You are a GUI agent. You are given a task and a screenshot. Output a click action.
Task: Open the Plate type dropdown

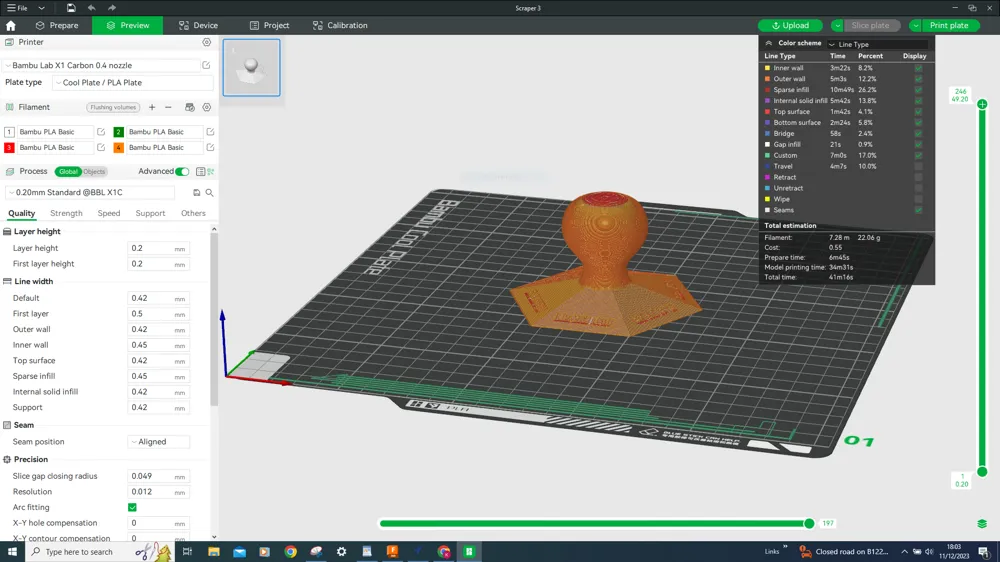point(132,83)
